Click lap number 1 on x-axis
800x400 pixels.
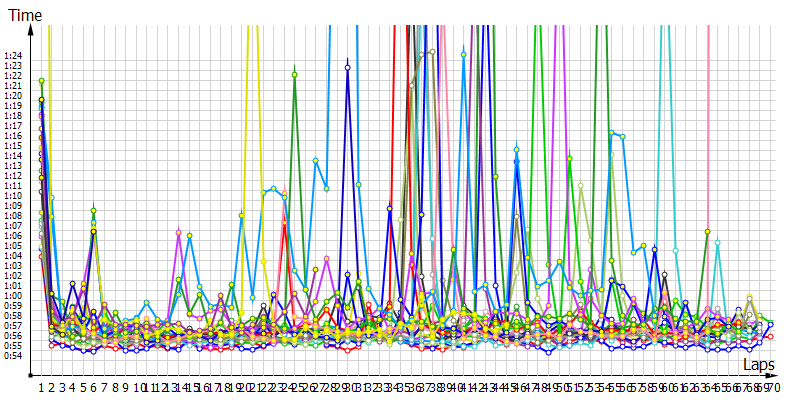pyautogui.click(x=41, y=385)
